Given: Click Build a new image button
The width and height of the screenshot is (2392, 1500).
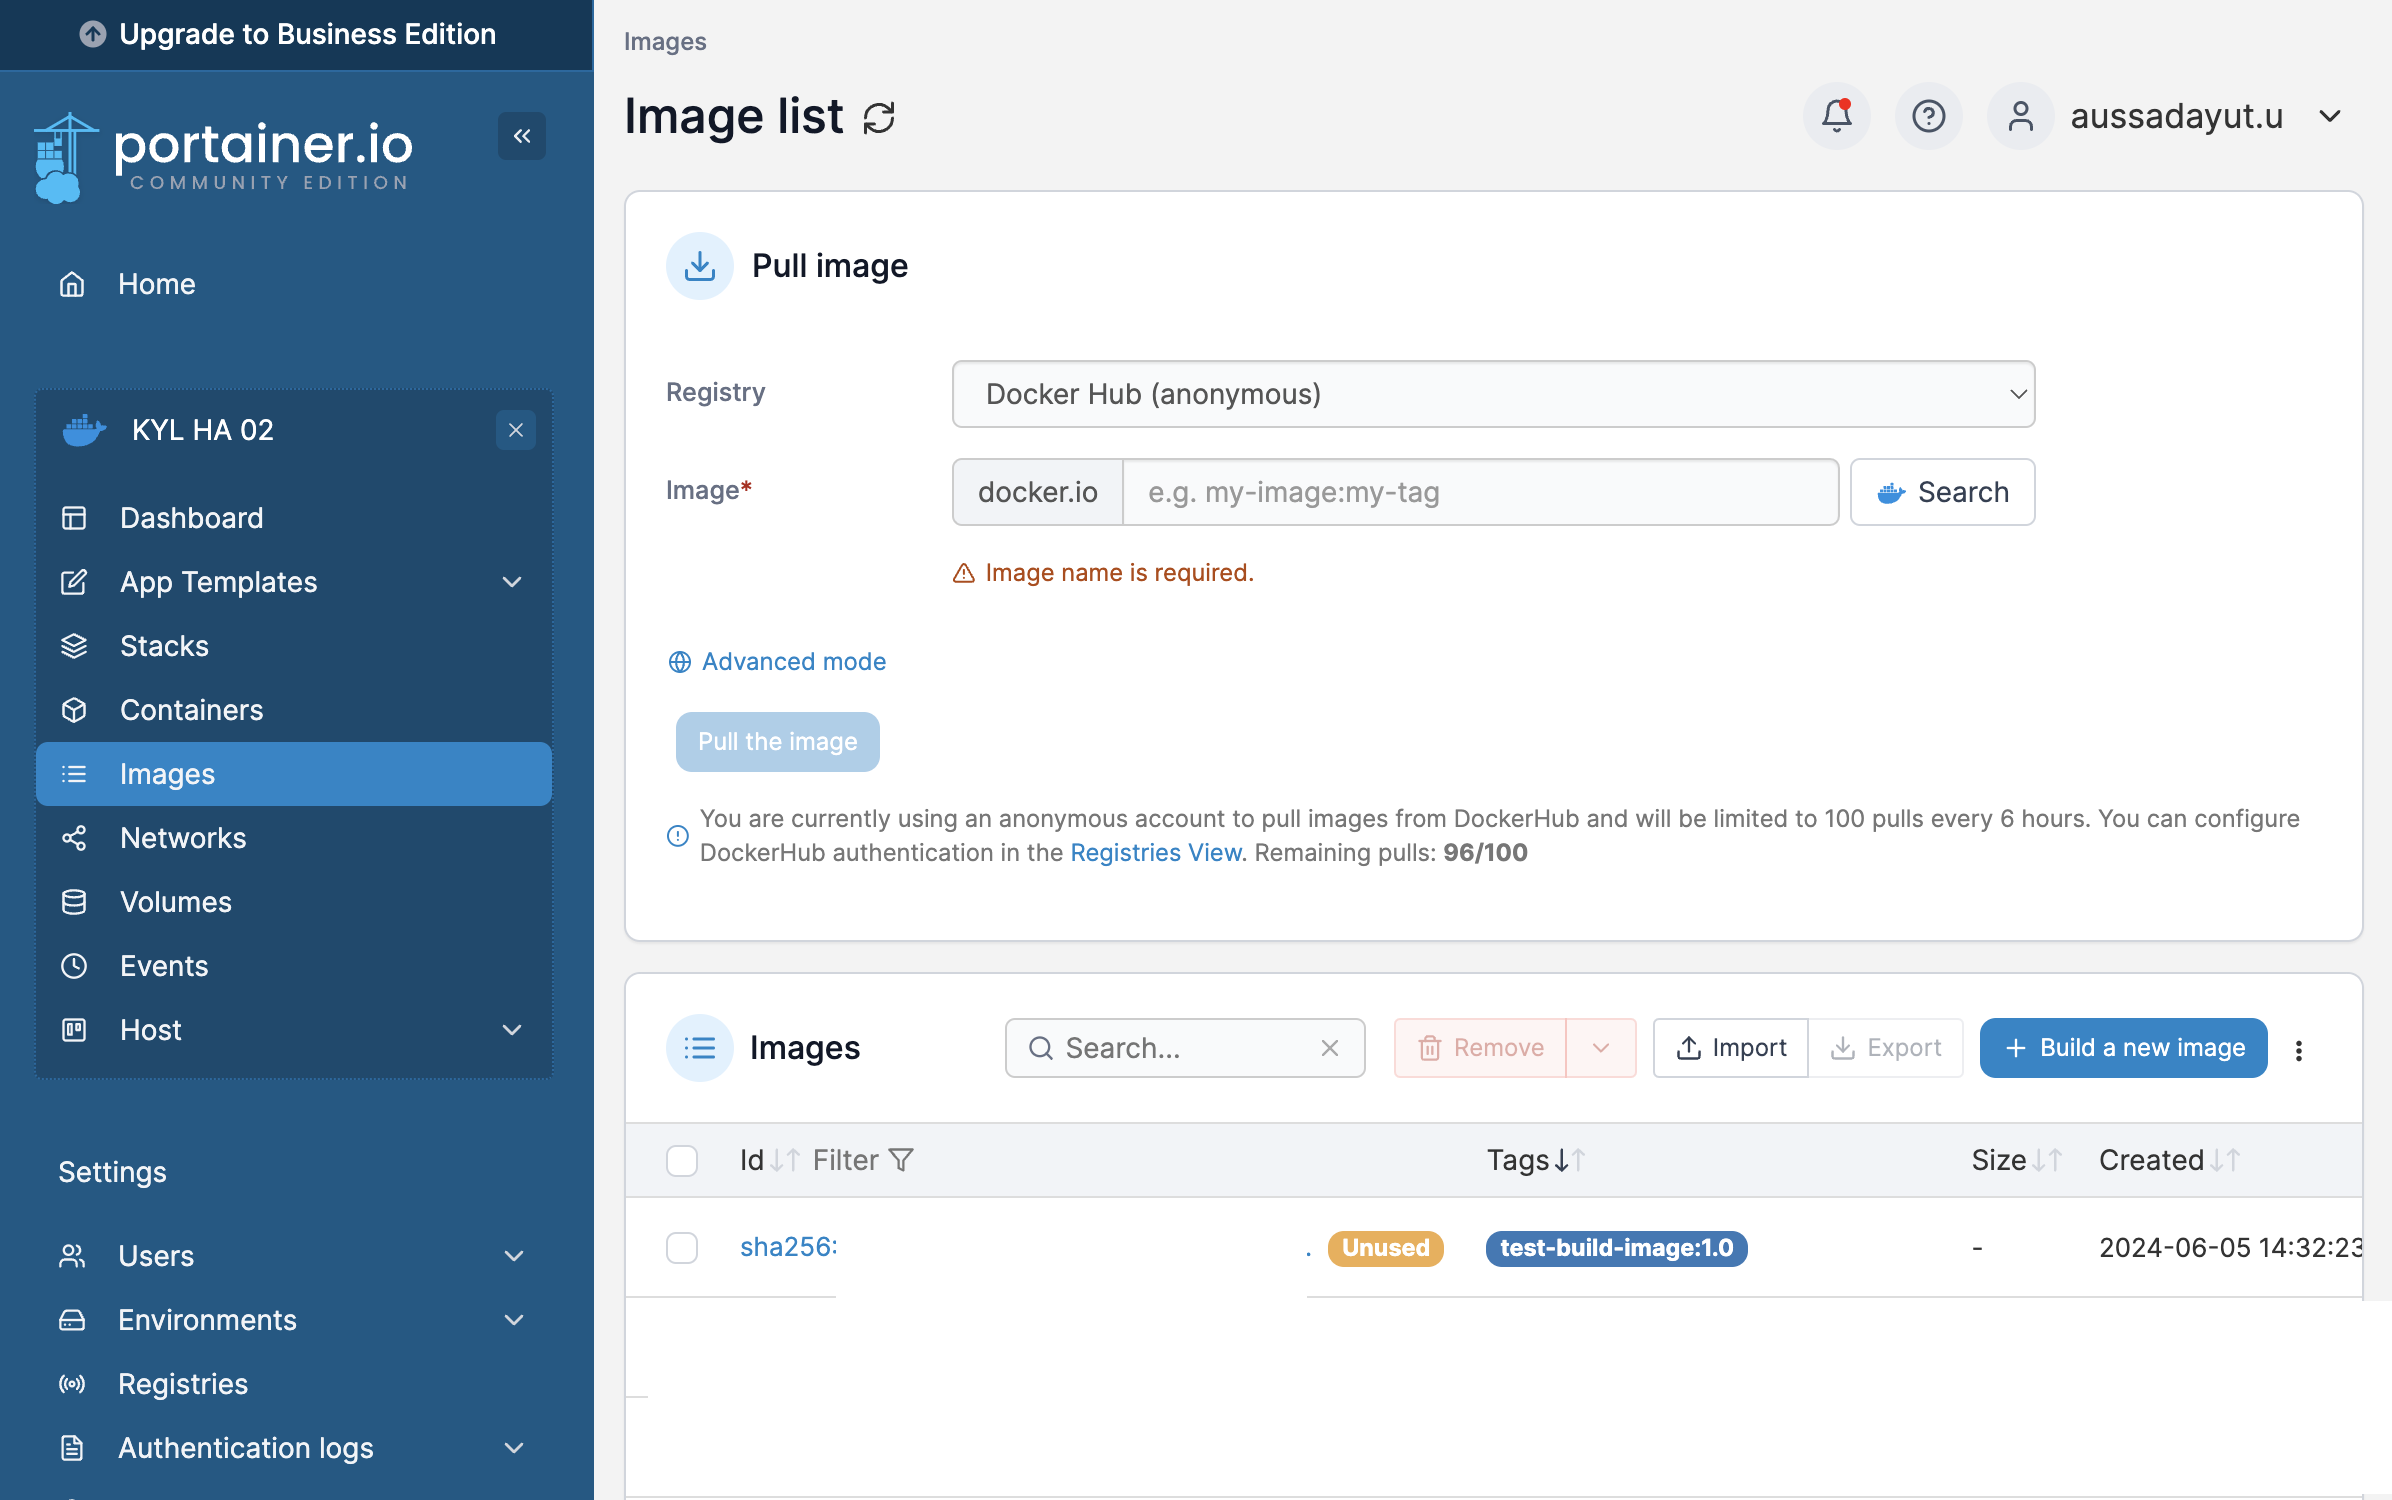Looking at the screenshot, I should click(2123, 1048).
